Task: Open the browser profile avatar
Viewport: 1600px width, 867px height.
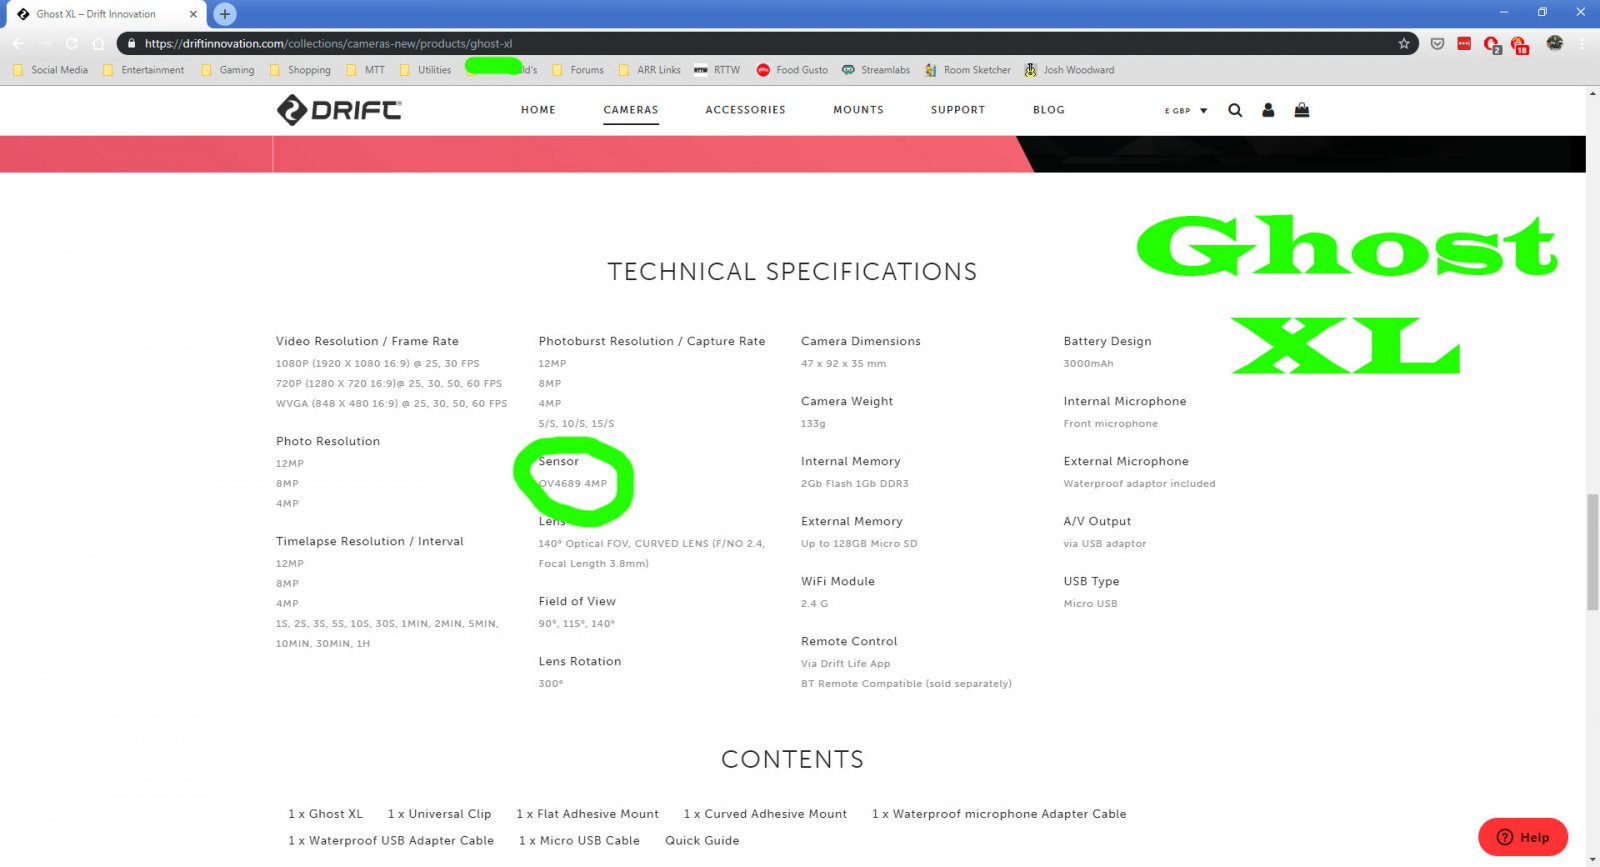Action: [1554, 43]
